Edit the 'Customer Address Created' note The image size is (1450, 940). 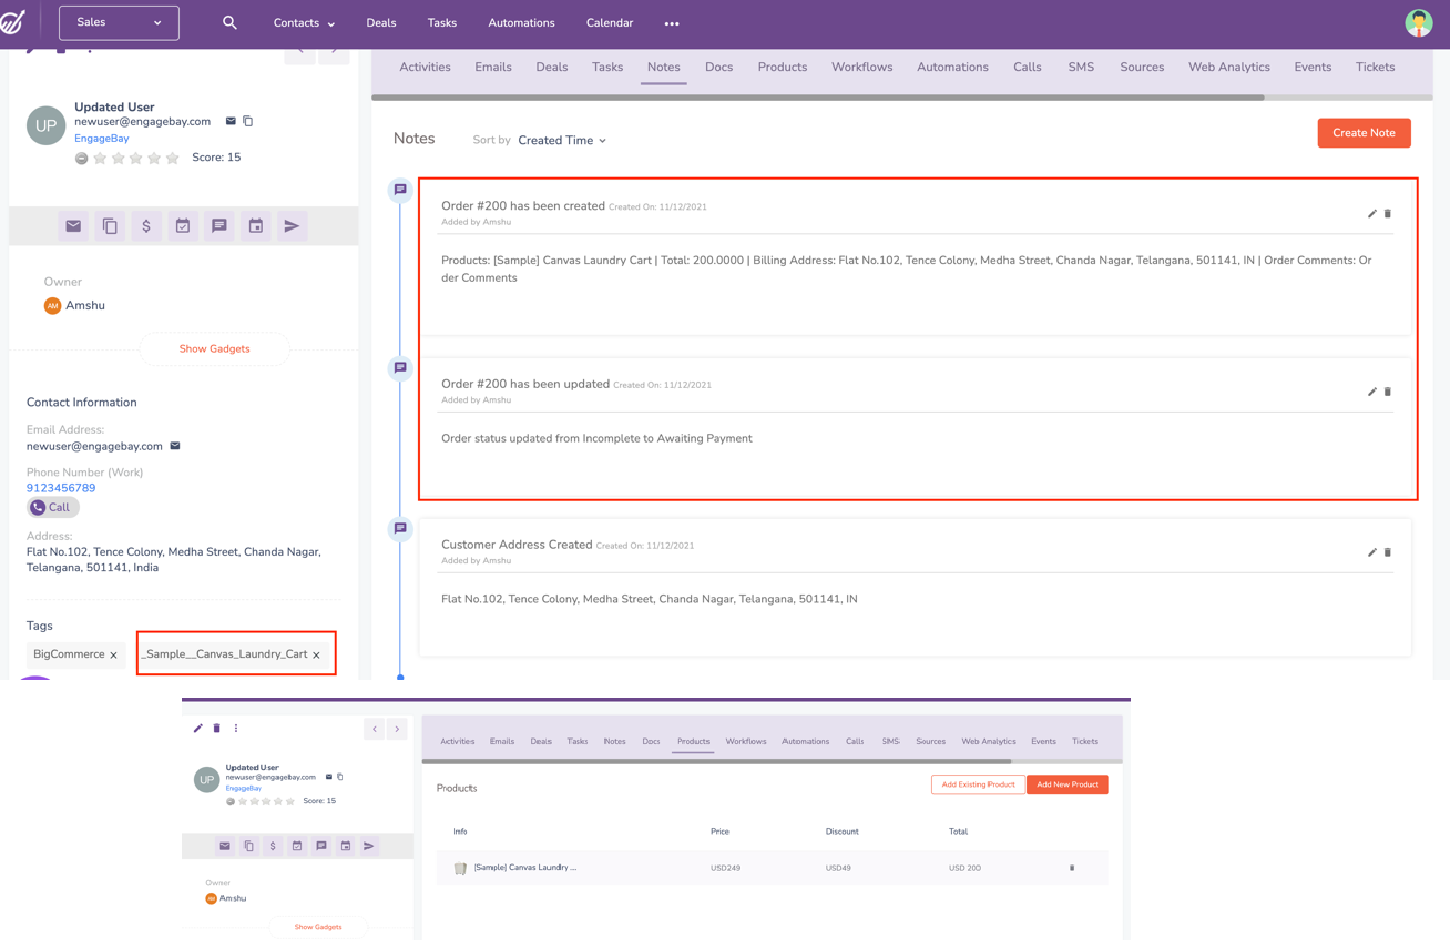click(1372, 553)
